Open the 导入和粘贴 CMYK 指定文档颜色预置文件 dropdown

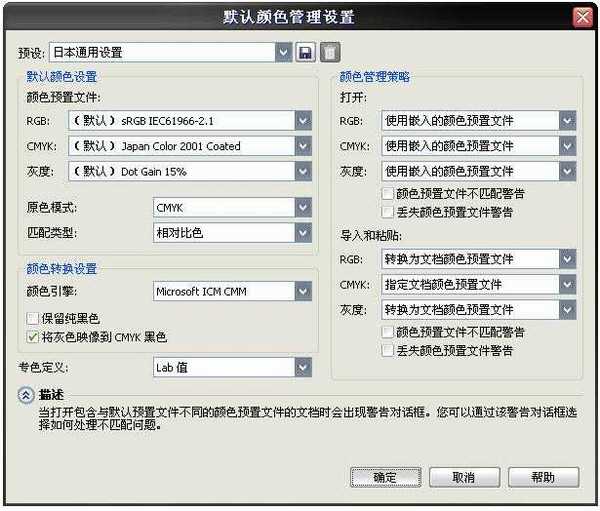click(x=567, y=284)
